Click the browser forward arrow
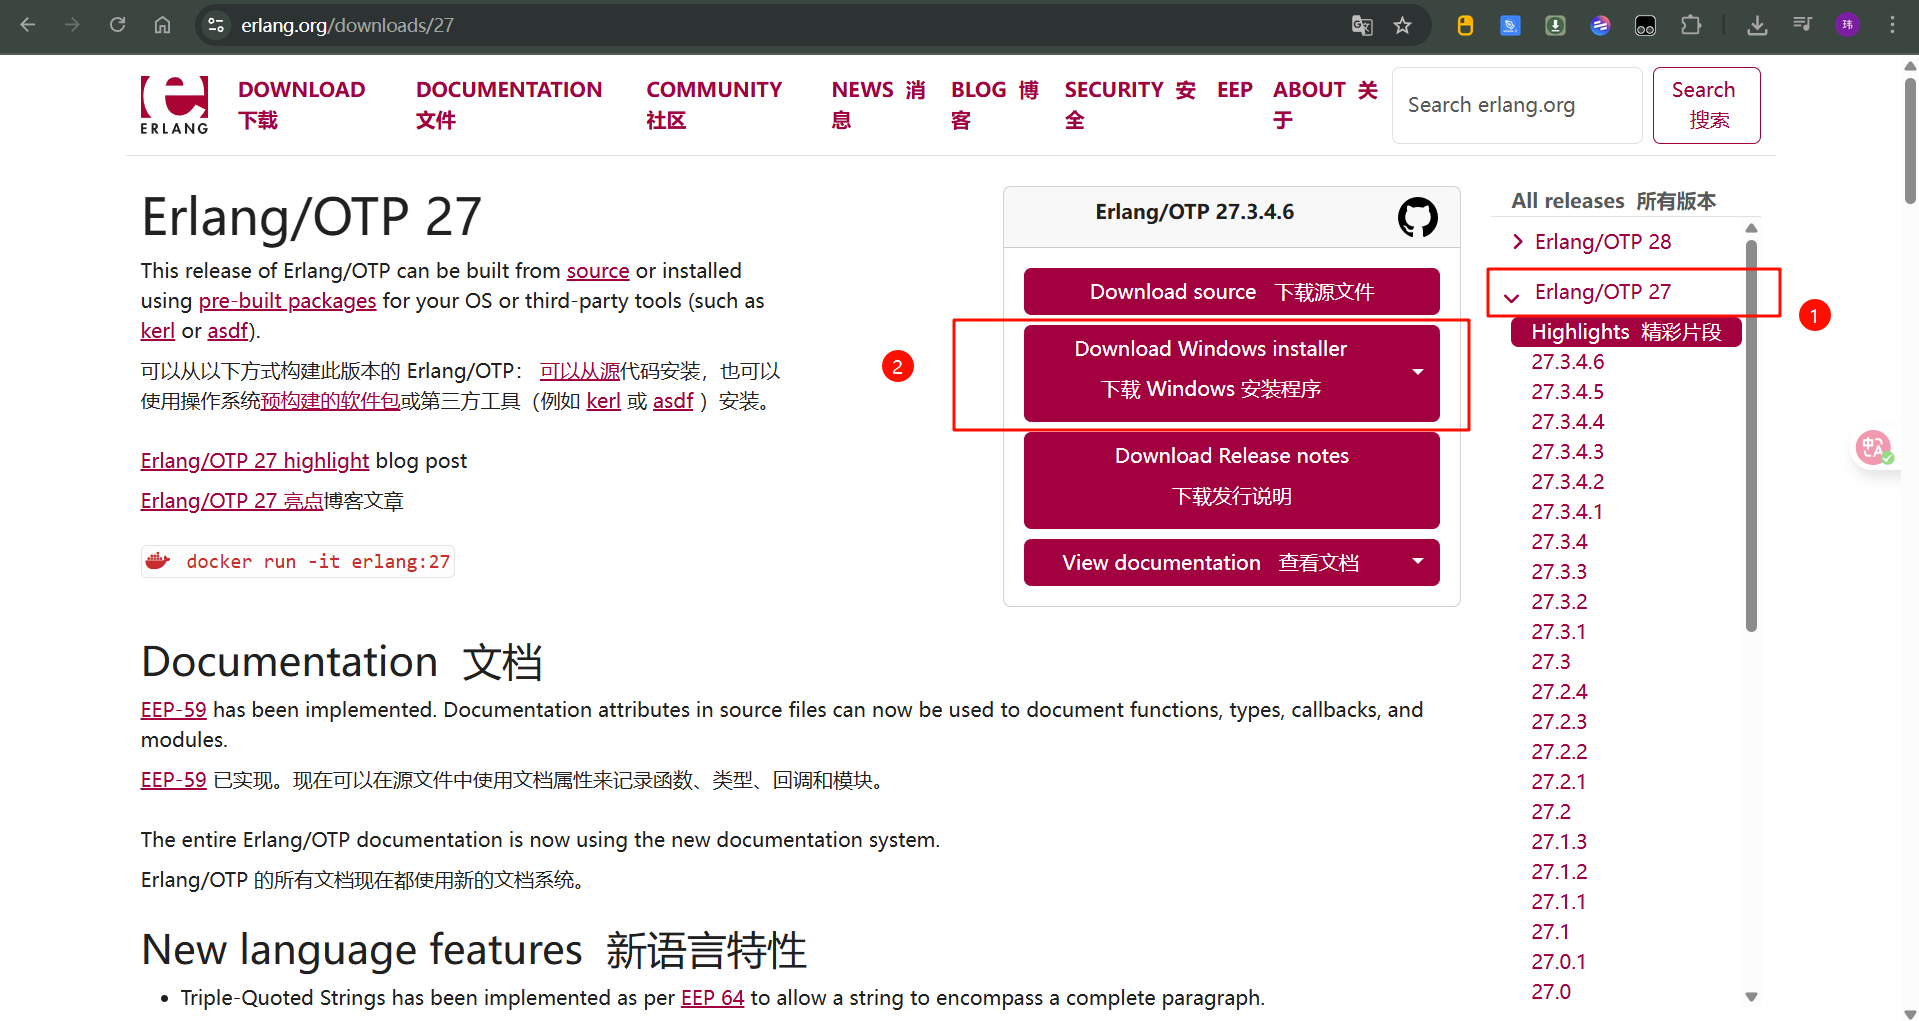 tap(72, 25)
